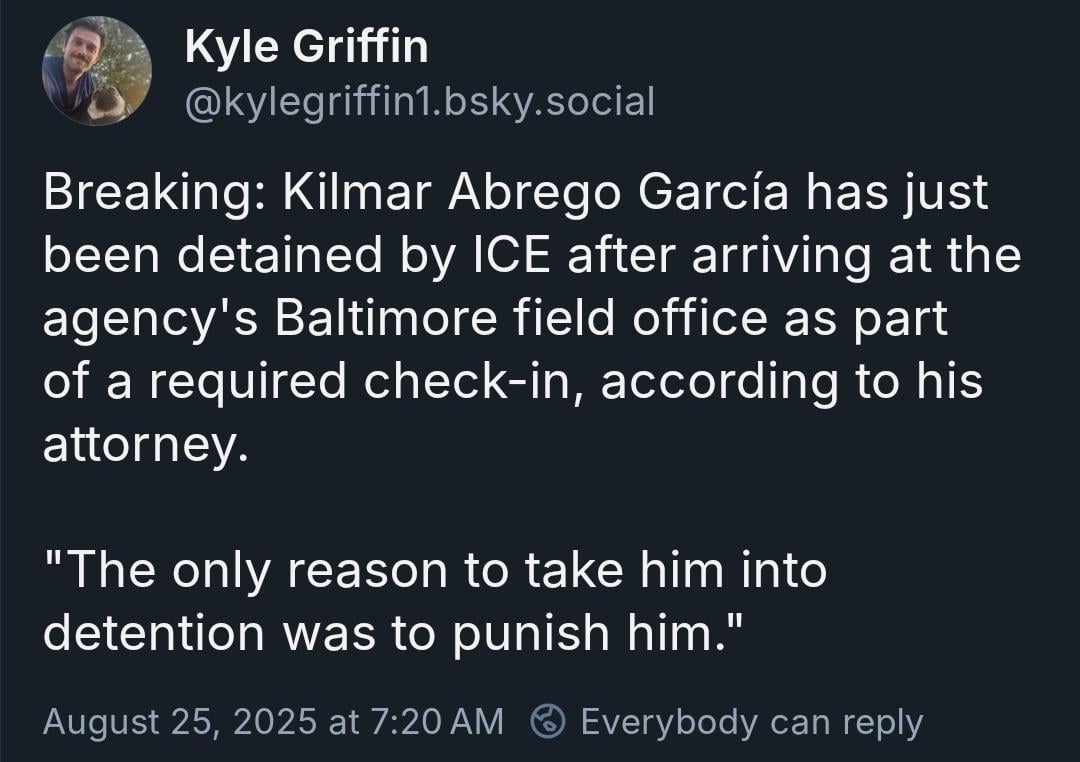The width and height of the screenshot is (1080, 762).
Task: Click the August 25, 2025 timestamp
Action: 273,721
